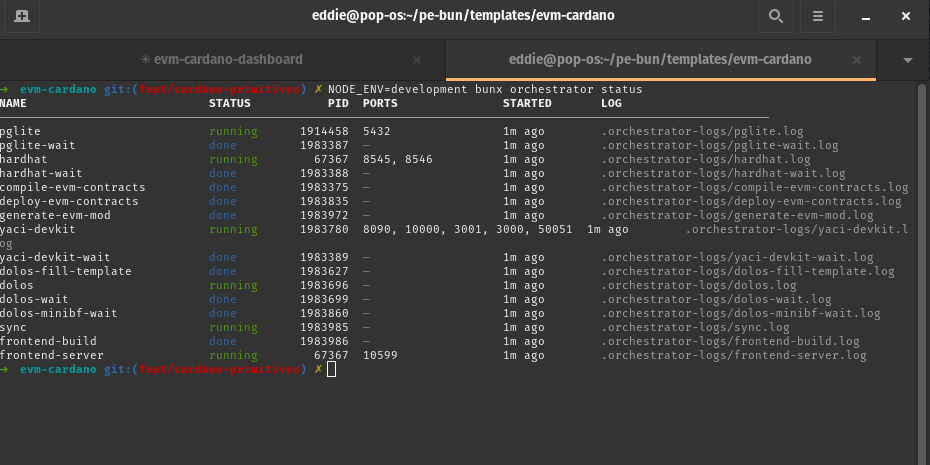Viewport: 930px width, 465px height.
Task: Click the frontend-build process name
Action: click(48, 342)
